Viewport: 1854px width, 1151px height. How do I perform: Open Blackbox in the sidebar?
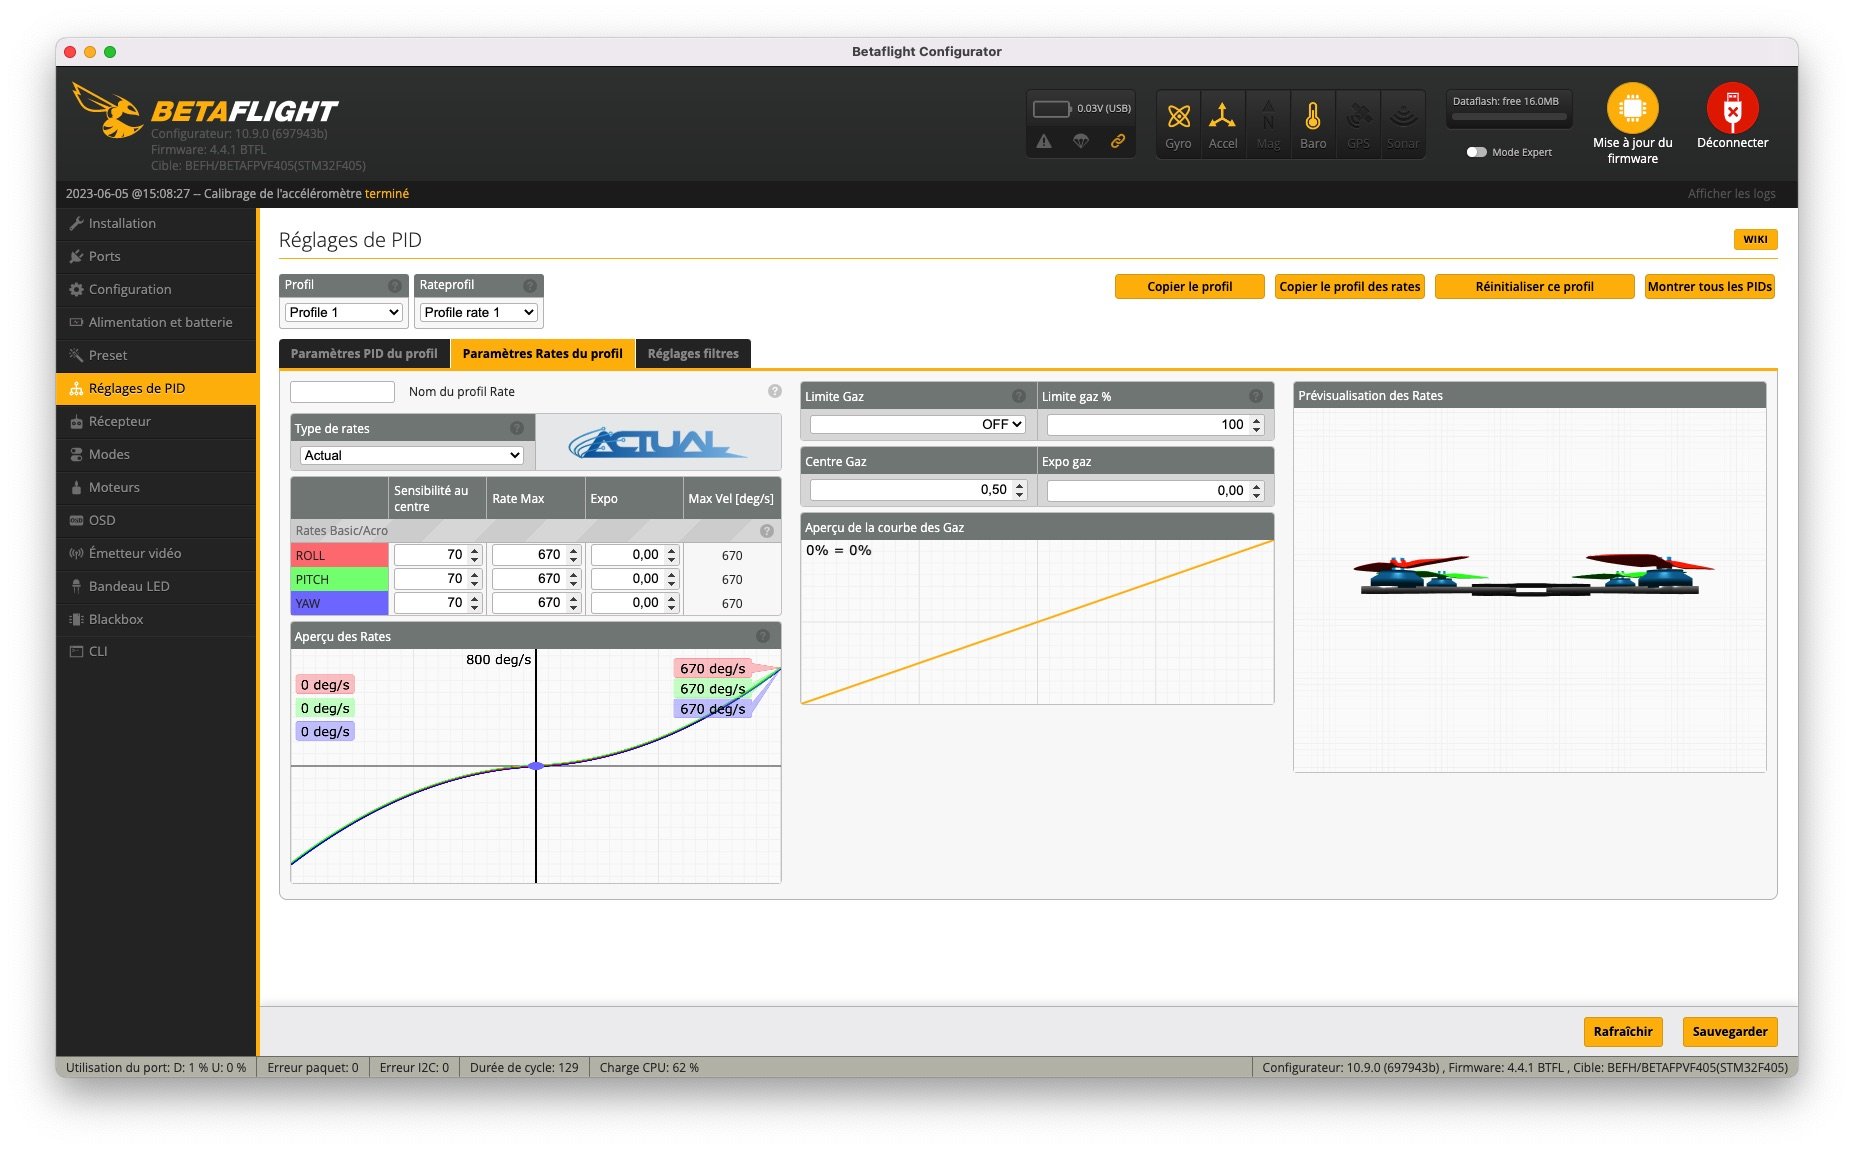point(156,619)
